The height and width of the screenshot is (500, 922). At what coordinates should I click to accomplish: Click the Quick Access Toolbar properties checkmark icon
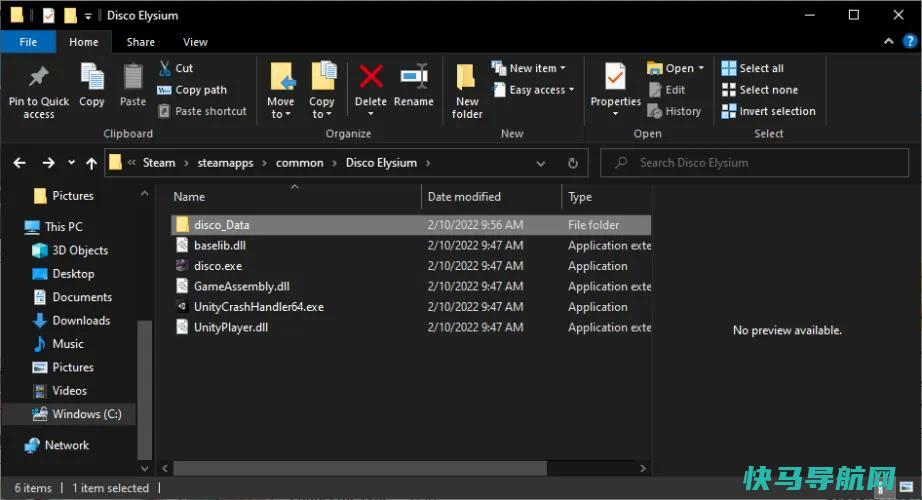[x=49, y=15]
